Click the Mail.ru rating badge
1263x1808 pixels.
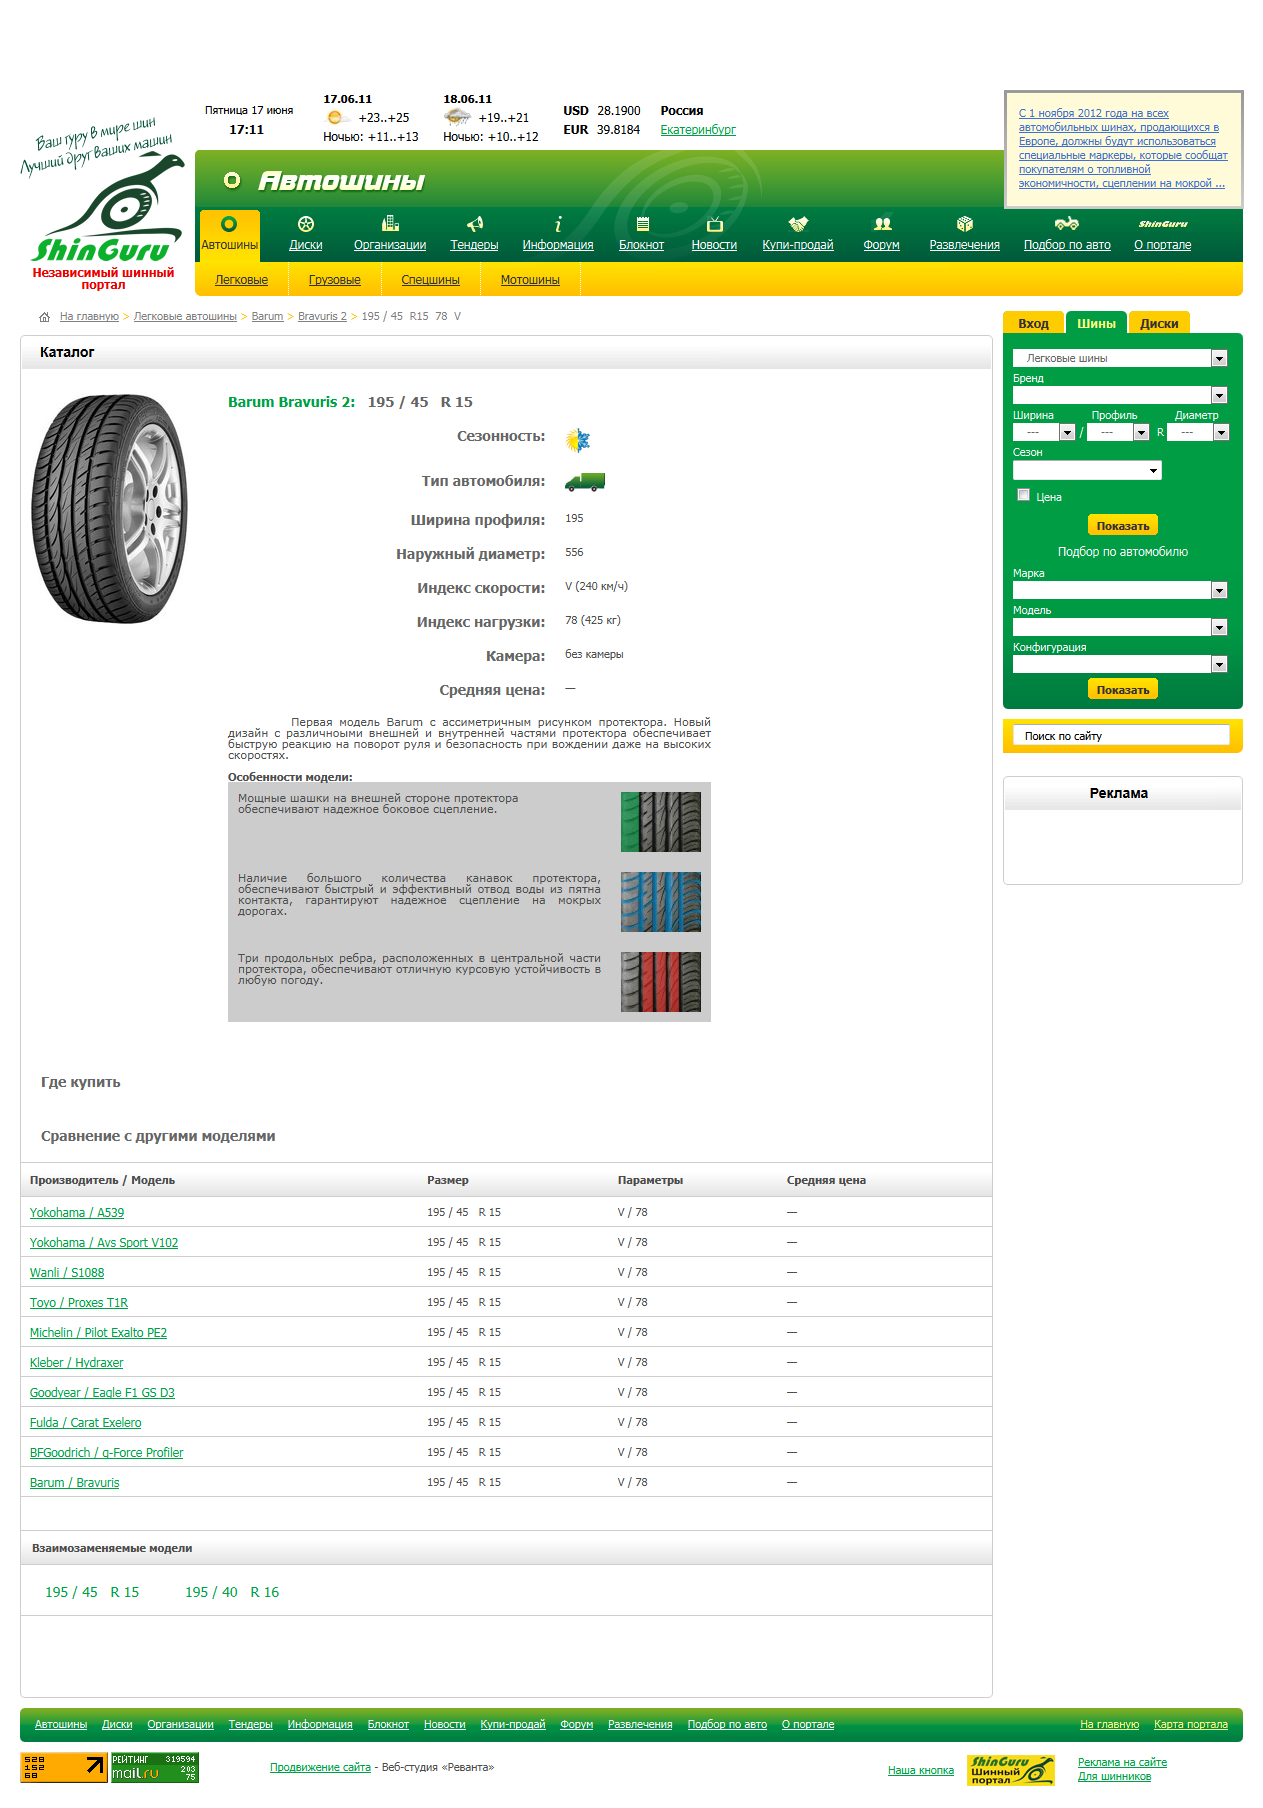tap(154, 1767)
